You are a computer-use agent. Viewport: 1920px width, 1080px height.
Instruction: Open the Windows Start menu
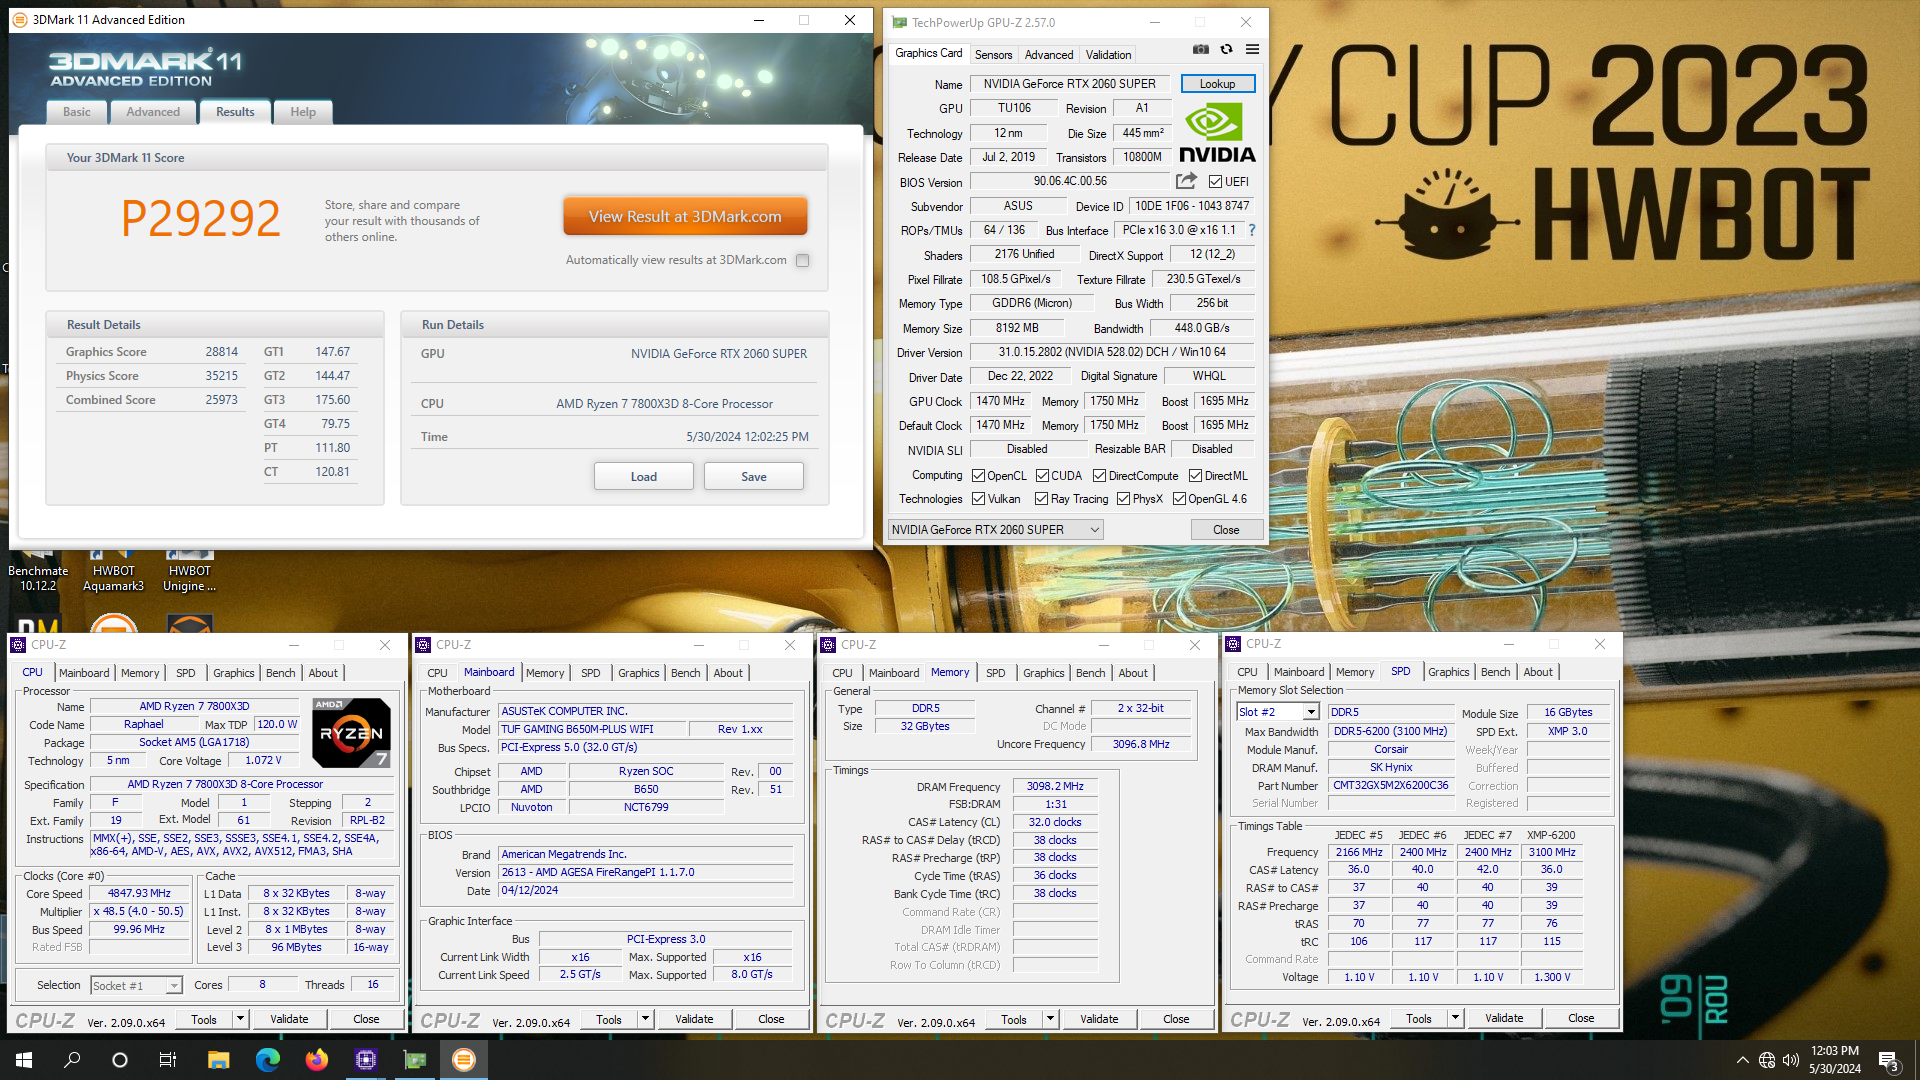click(24, 1060)
